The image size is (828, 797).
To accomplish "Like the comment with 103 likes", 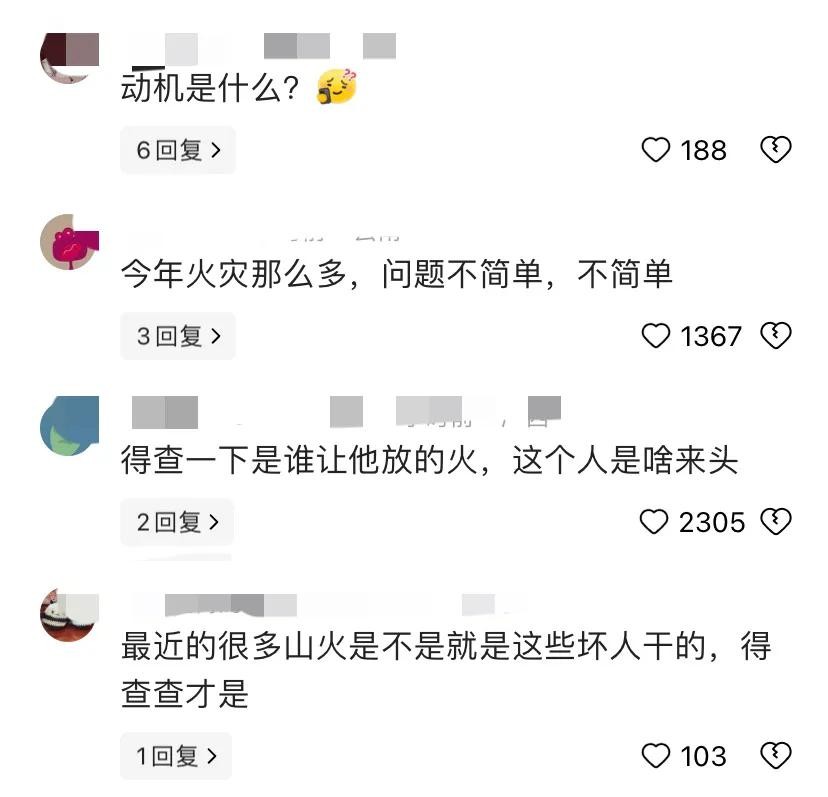I will (x=655, y=756).
